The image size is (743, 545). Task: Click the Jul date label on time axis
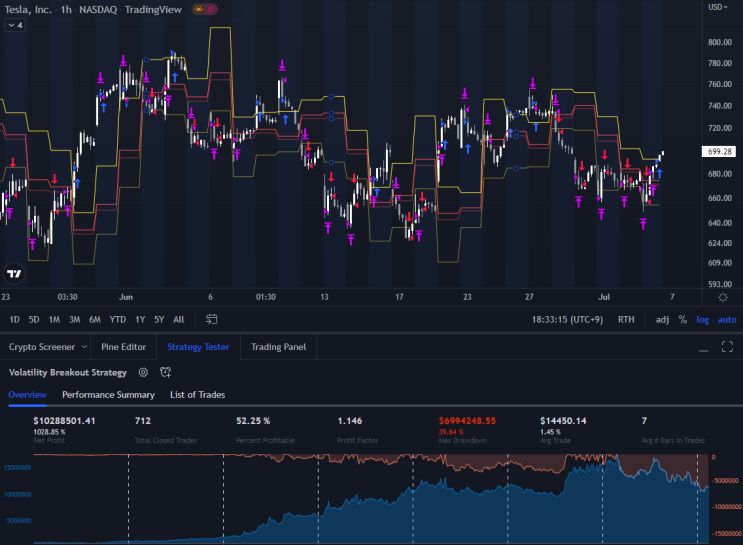pyautogui.click(x=604, y=297)
